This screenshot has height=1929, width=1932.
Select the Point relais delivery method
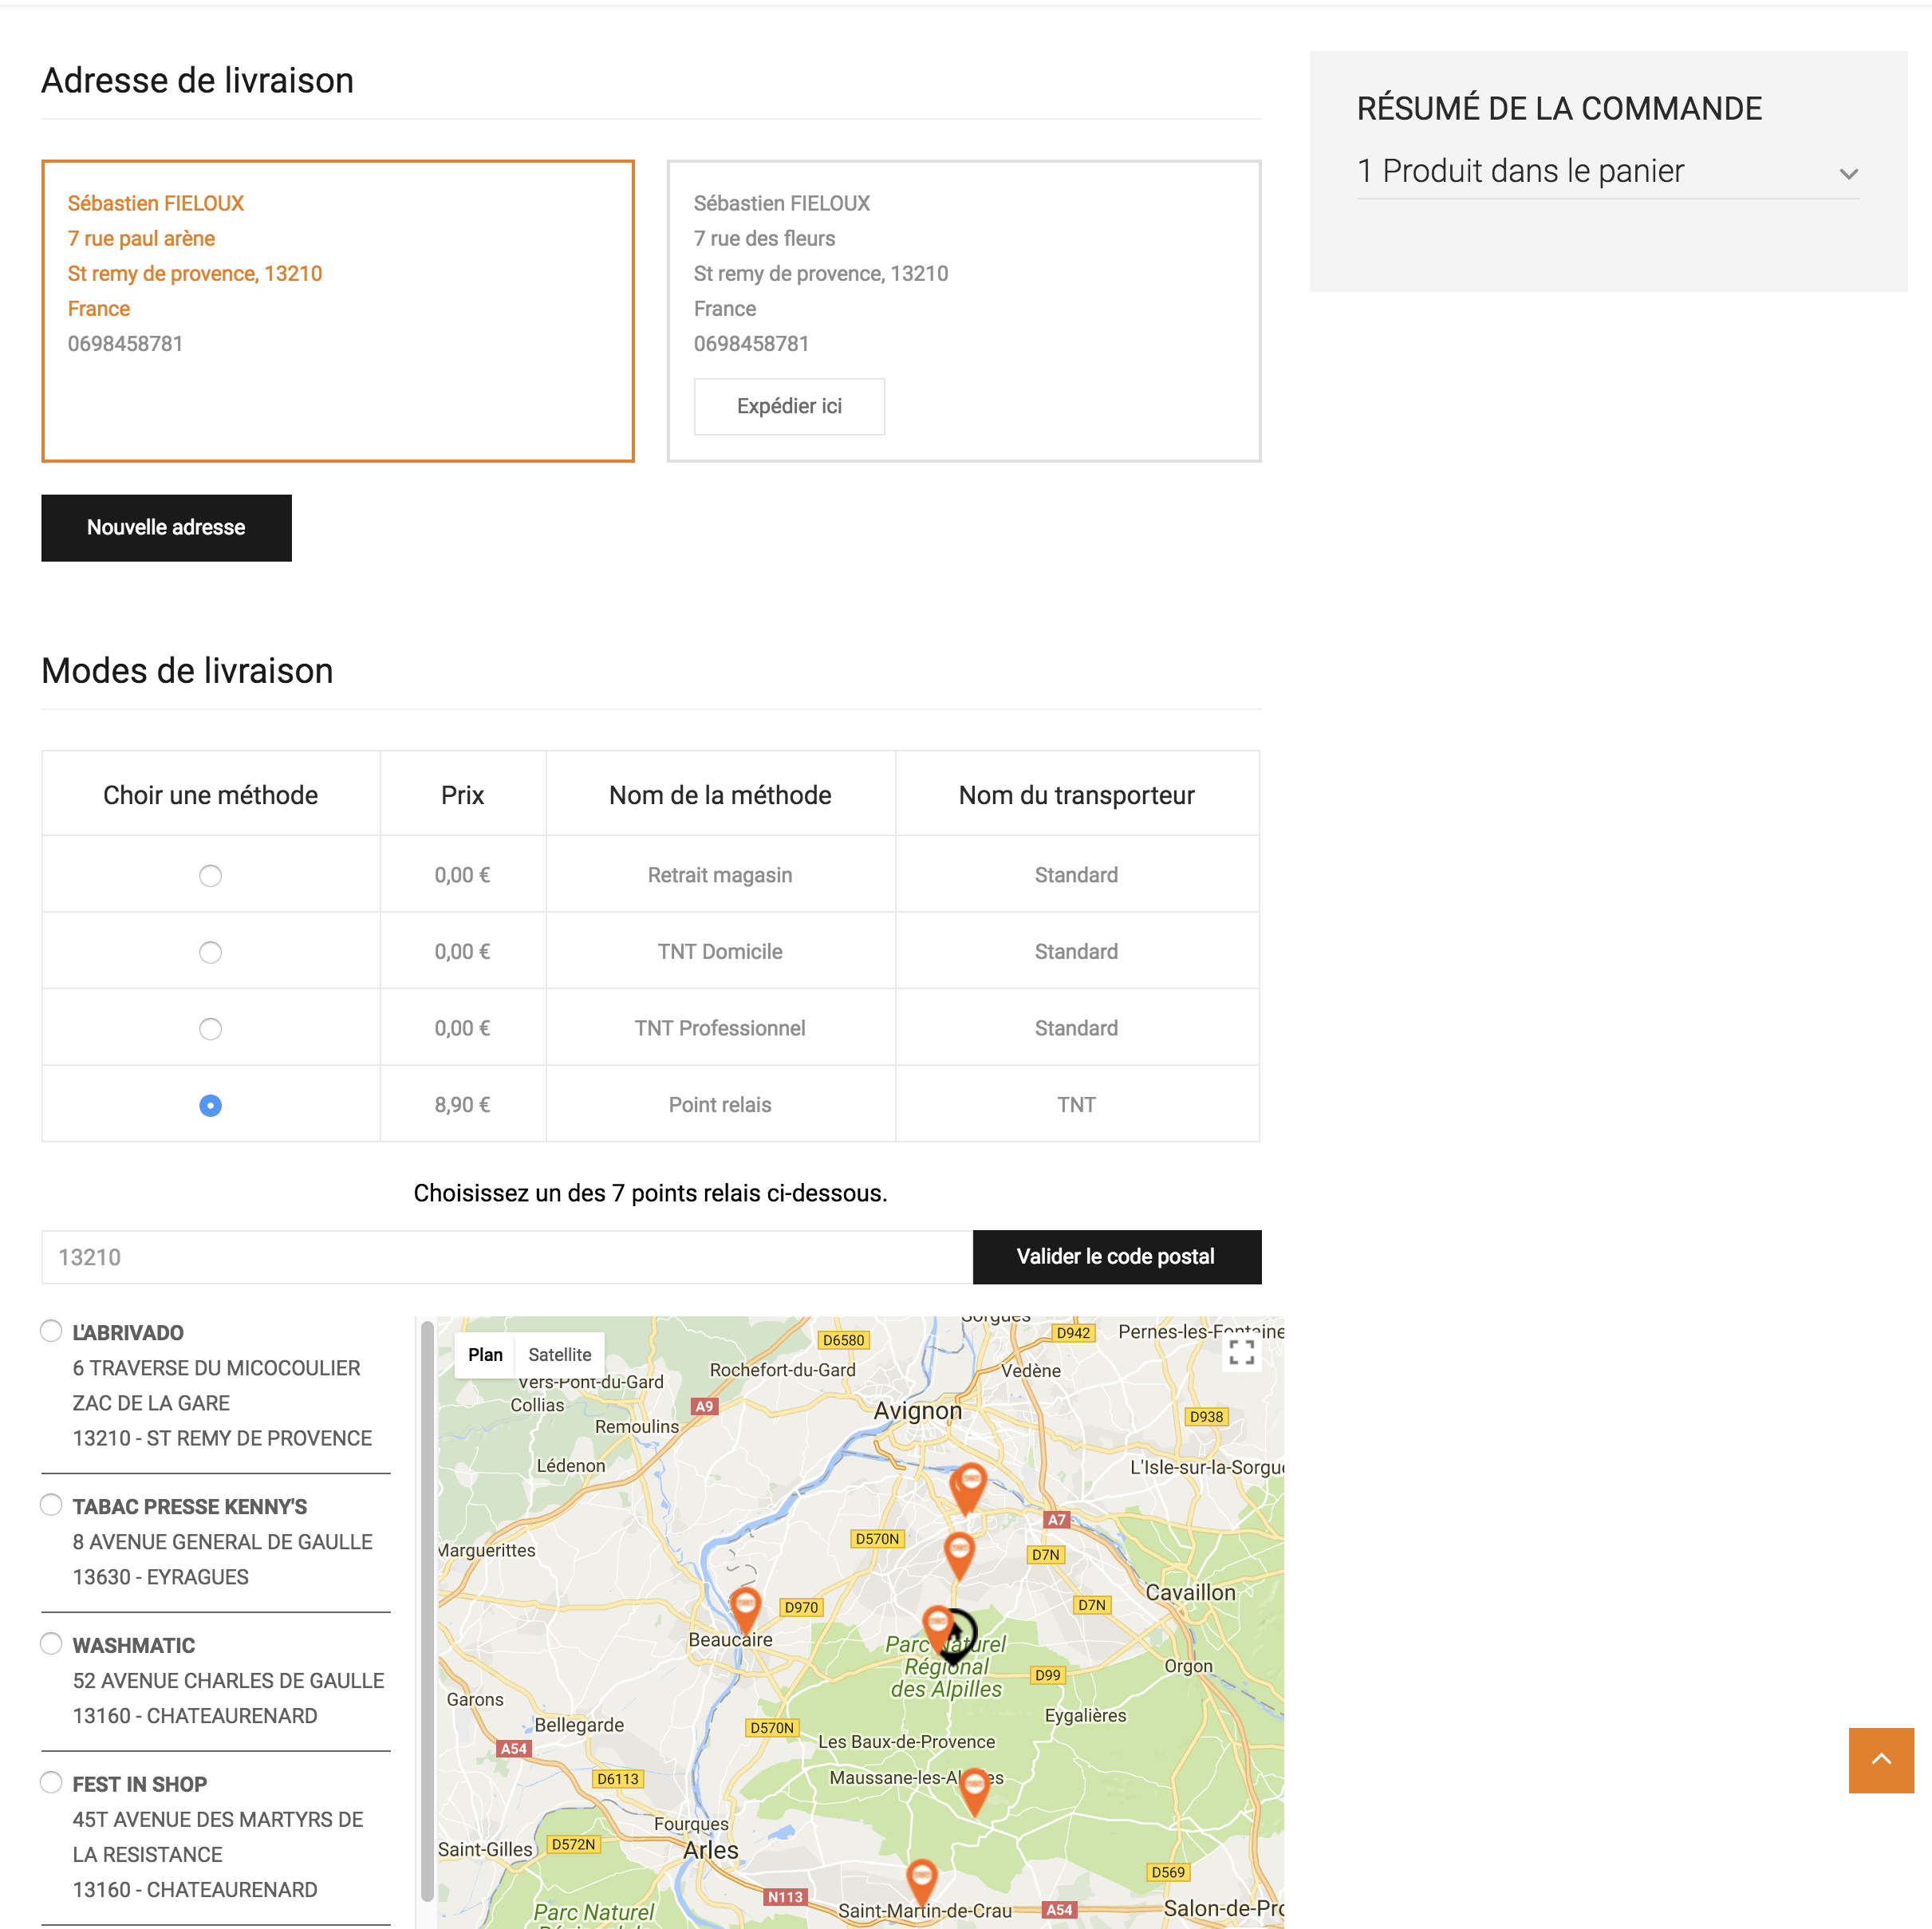click(210, 1105)
